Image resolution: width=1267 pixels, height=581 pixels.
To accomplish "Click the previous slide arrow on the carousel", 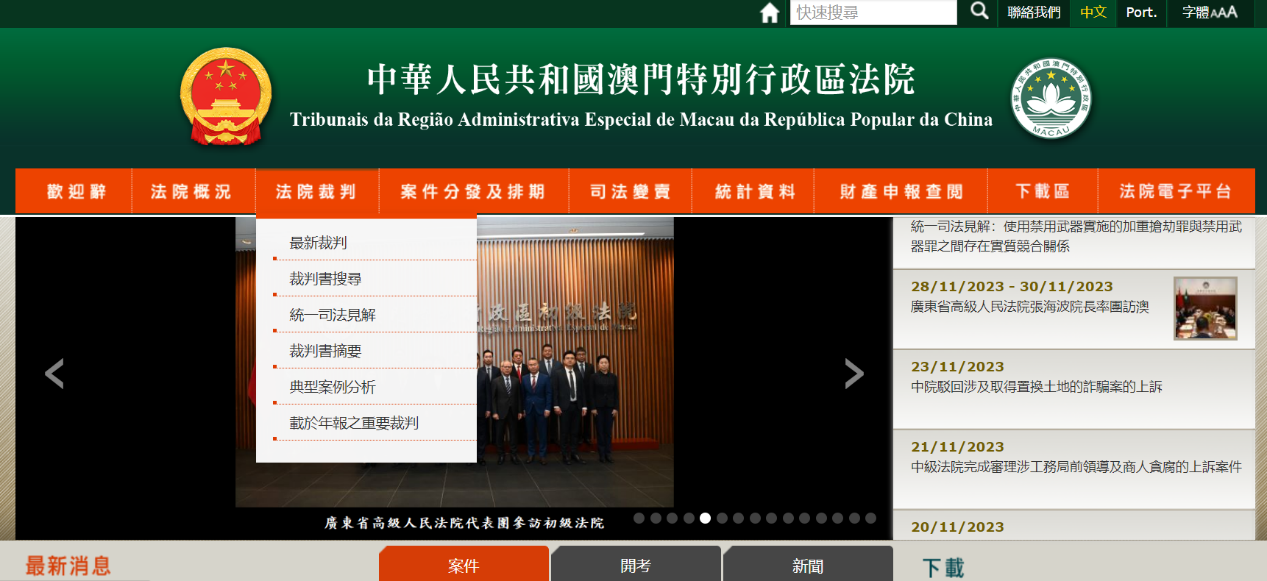I will [53, 373].
